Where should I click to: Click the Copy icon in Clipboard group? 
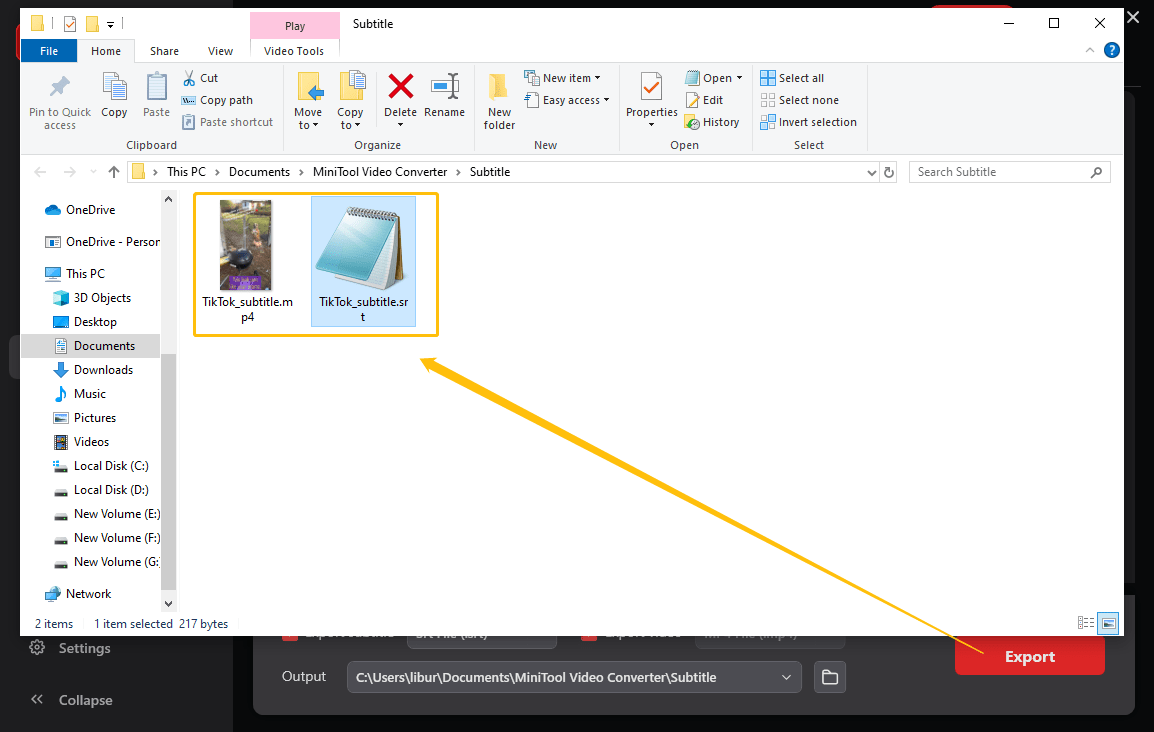pos(114,87)
